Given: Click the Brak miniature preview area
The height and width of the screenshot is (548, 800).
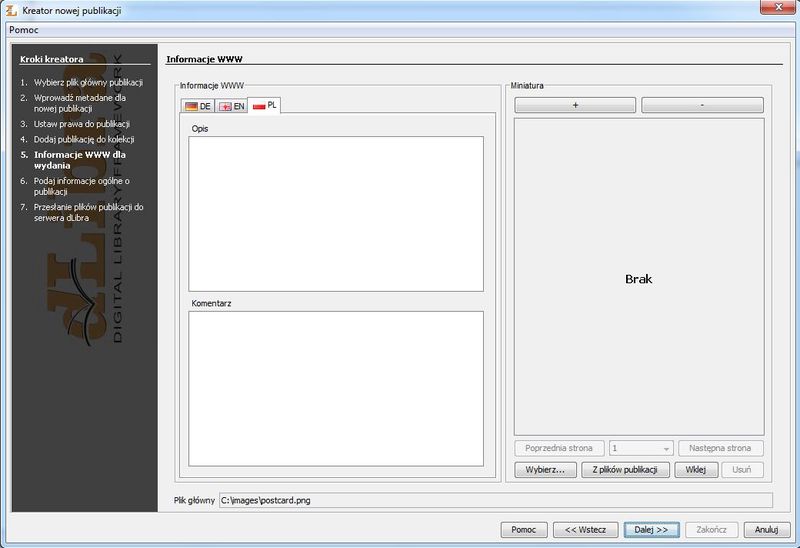Looking at the screenshot, I should tap(639, 278).
